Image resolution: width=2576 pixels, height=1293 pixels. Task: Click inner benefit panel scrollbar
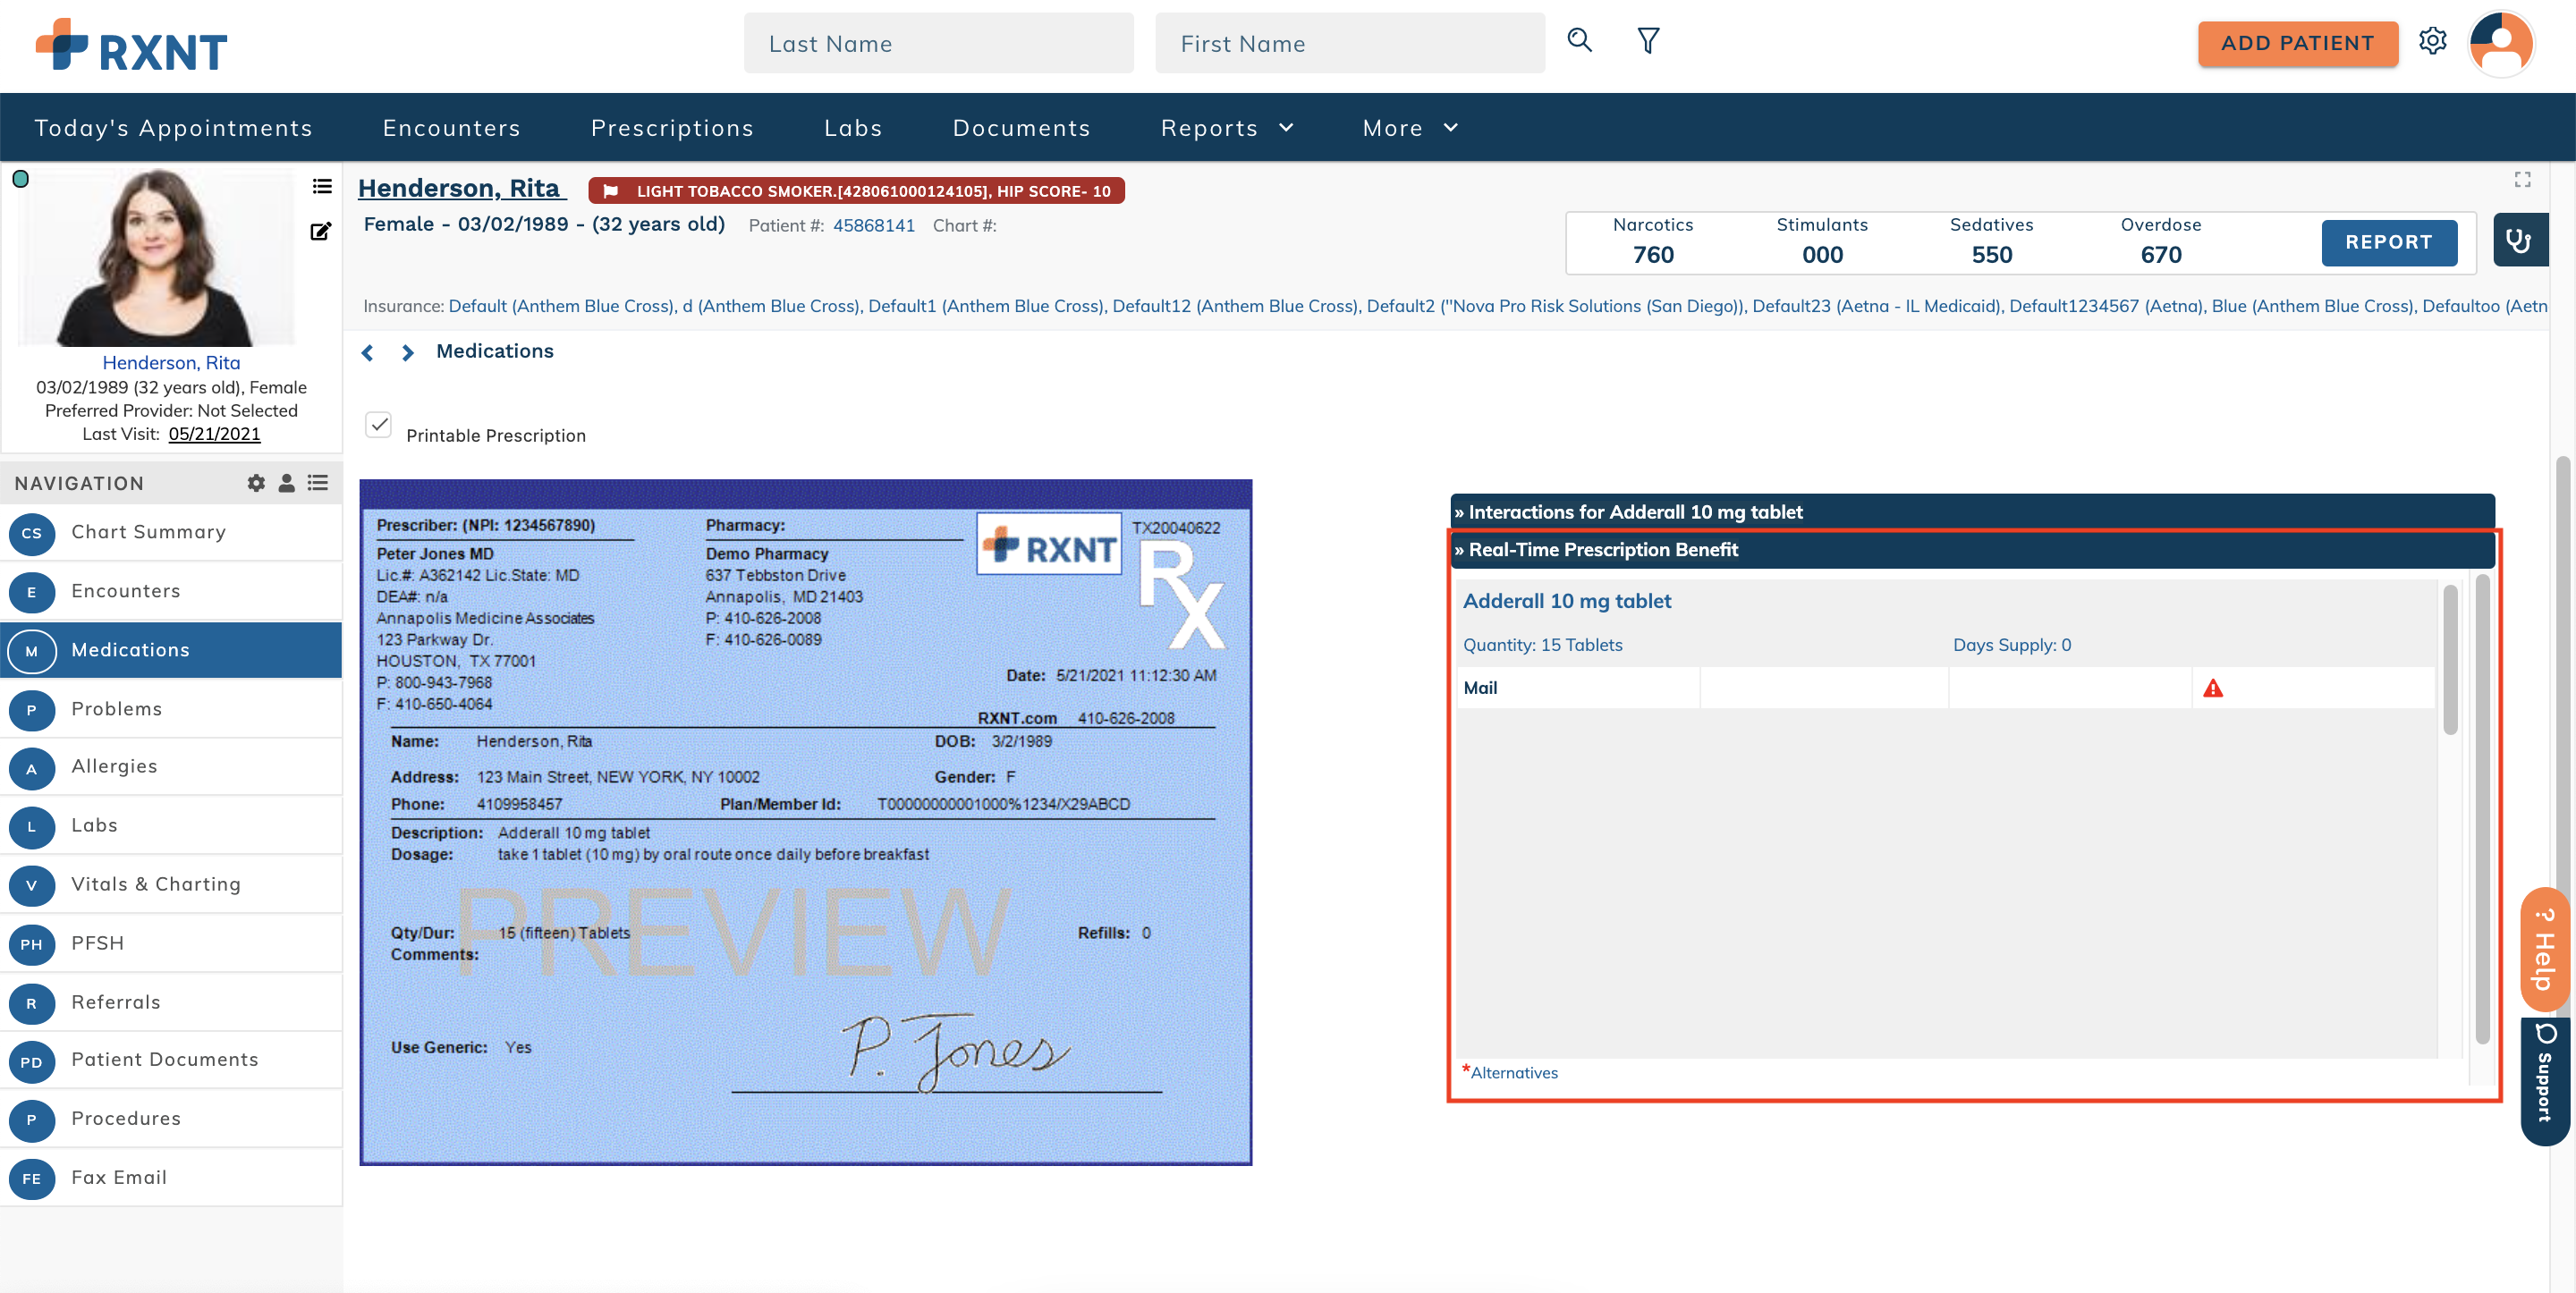pos(2449,660)
